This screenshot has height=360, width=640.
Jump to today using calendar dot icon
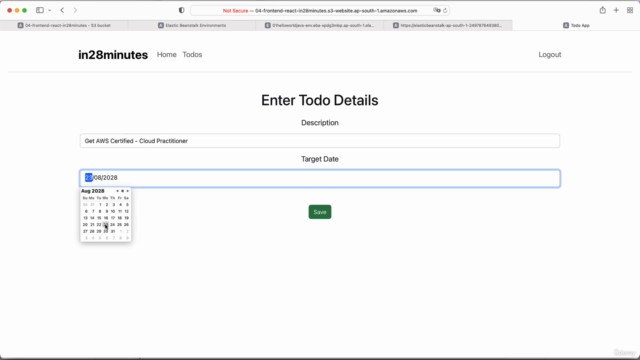[122, 191]
